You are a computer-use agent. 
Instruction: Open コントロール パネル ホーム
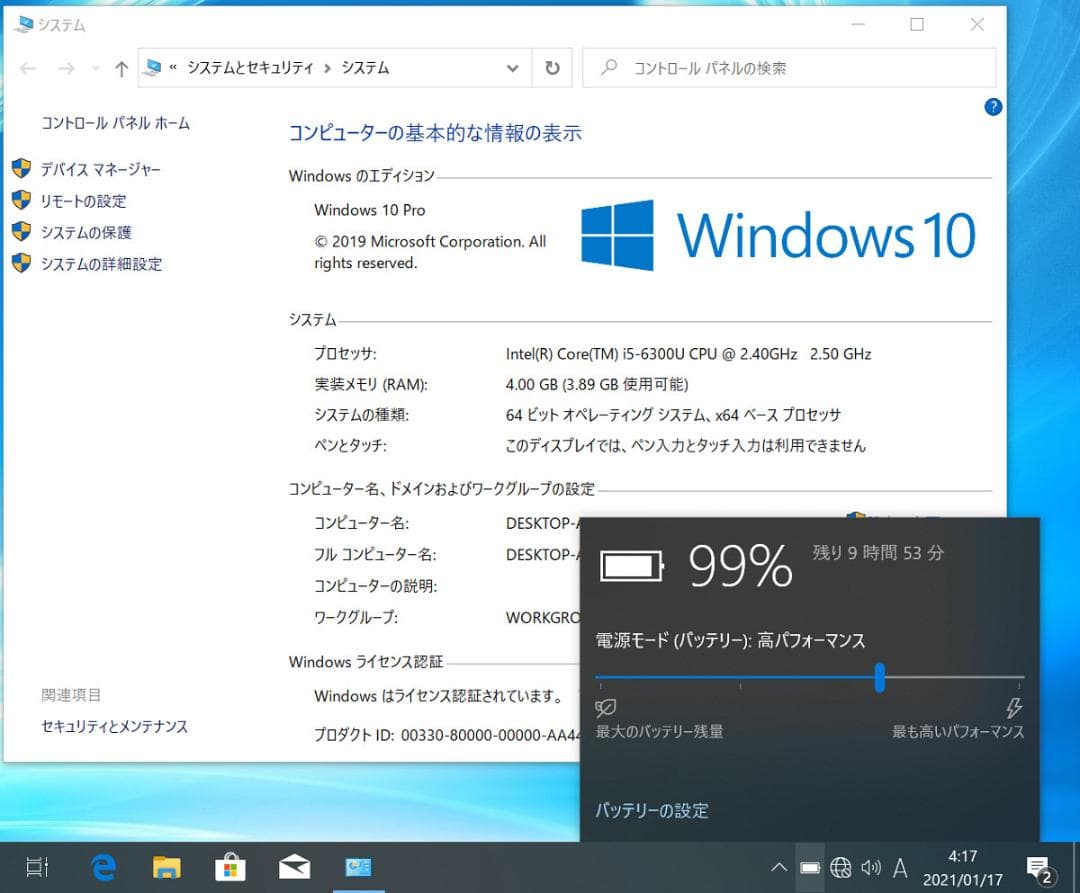tap(116, 123)
